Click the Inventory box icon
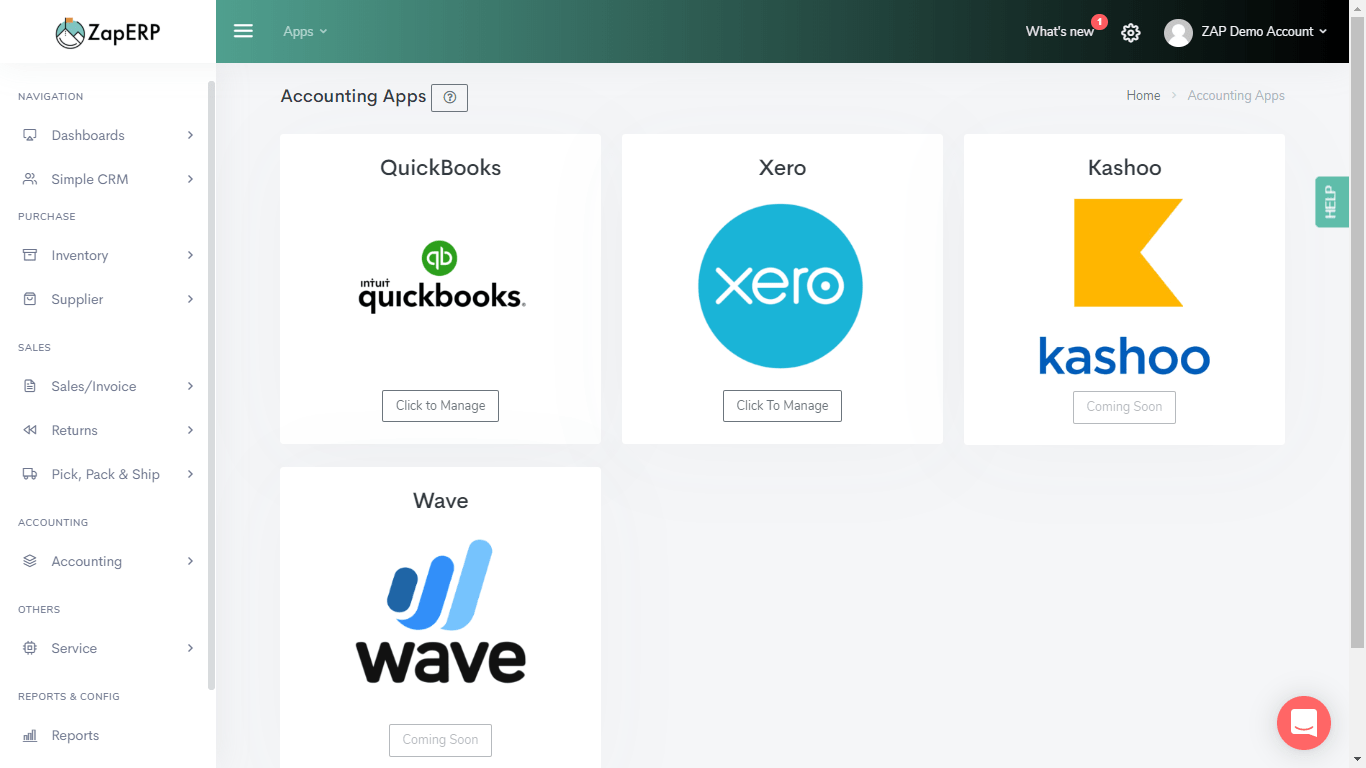This screenshot has width=1366, height=768. tap(30, 255)
